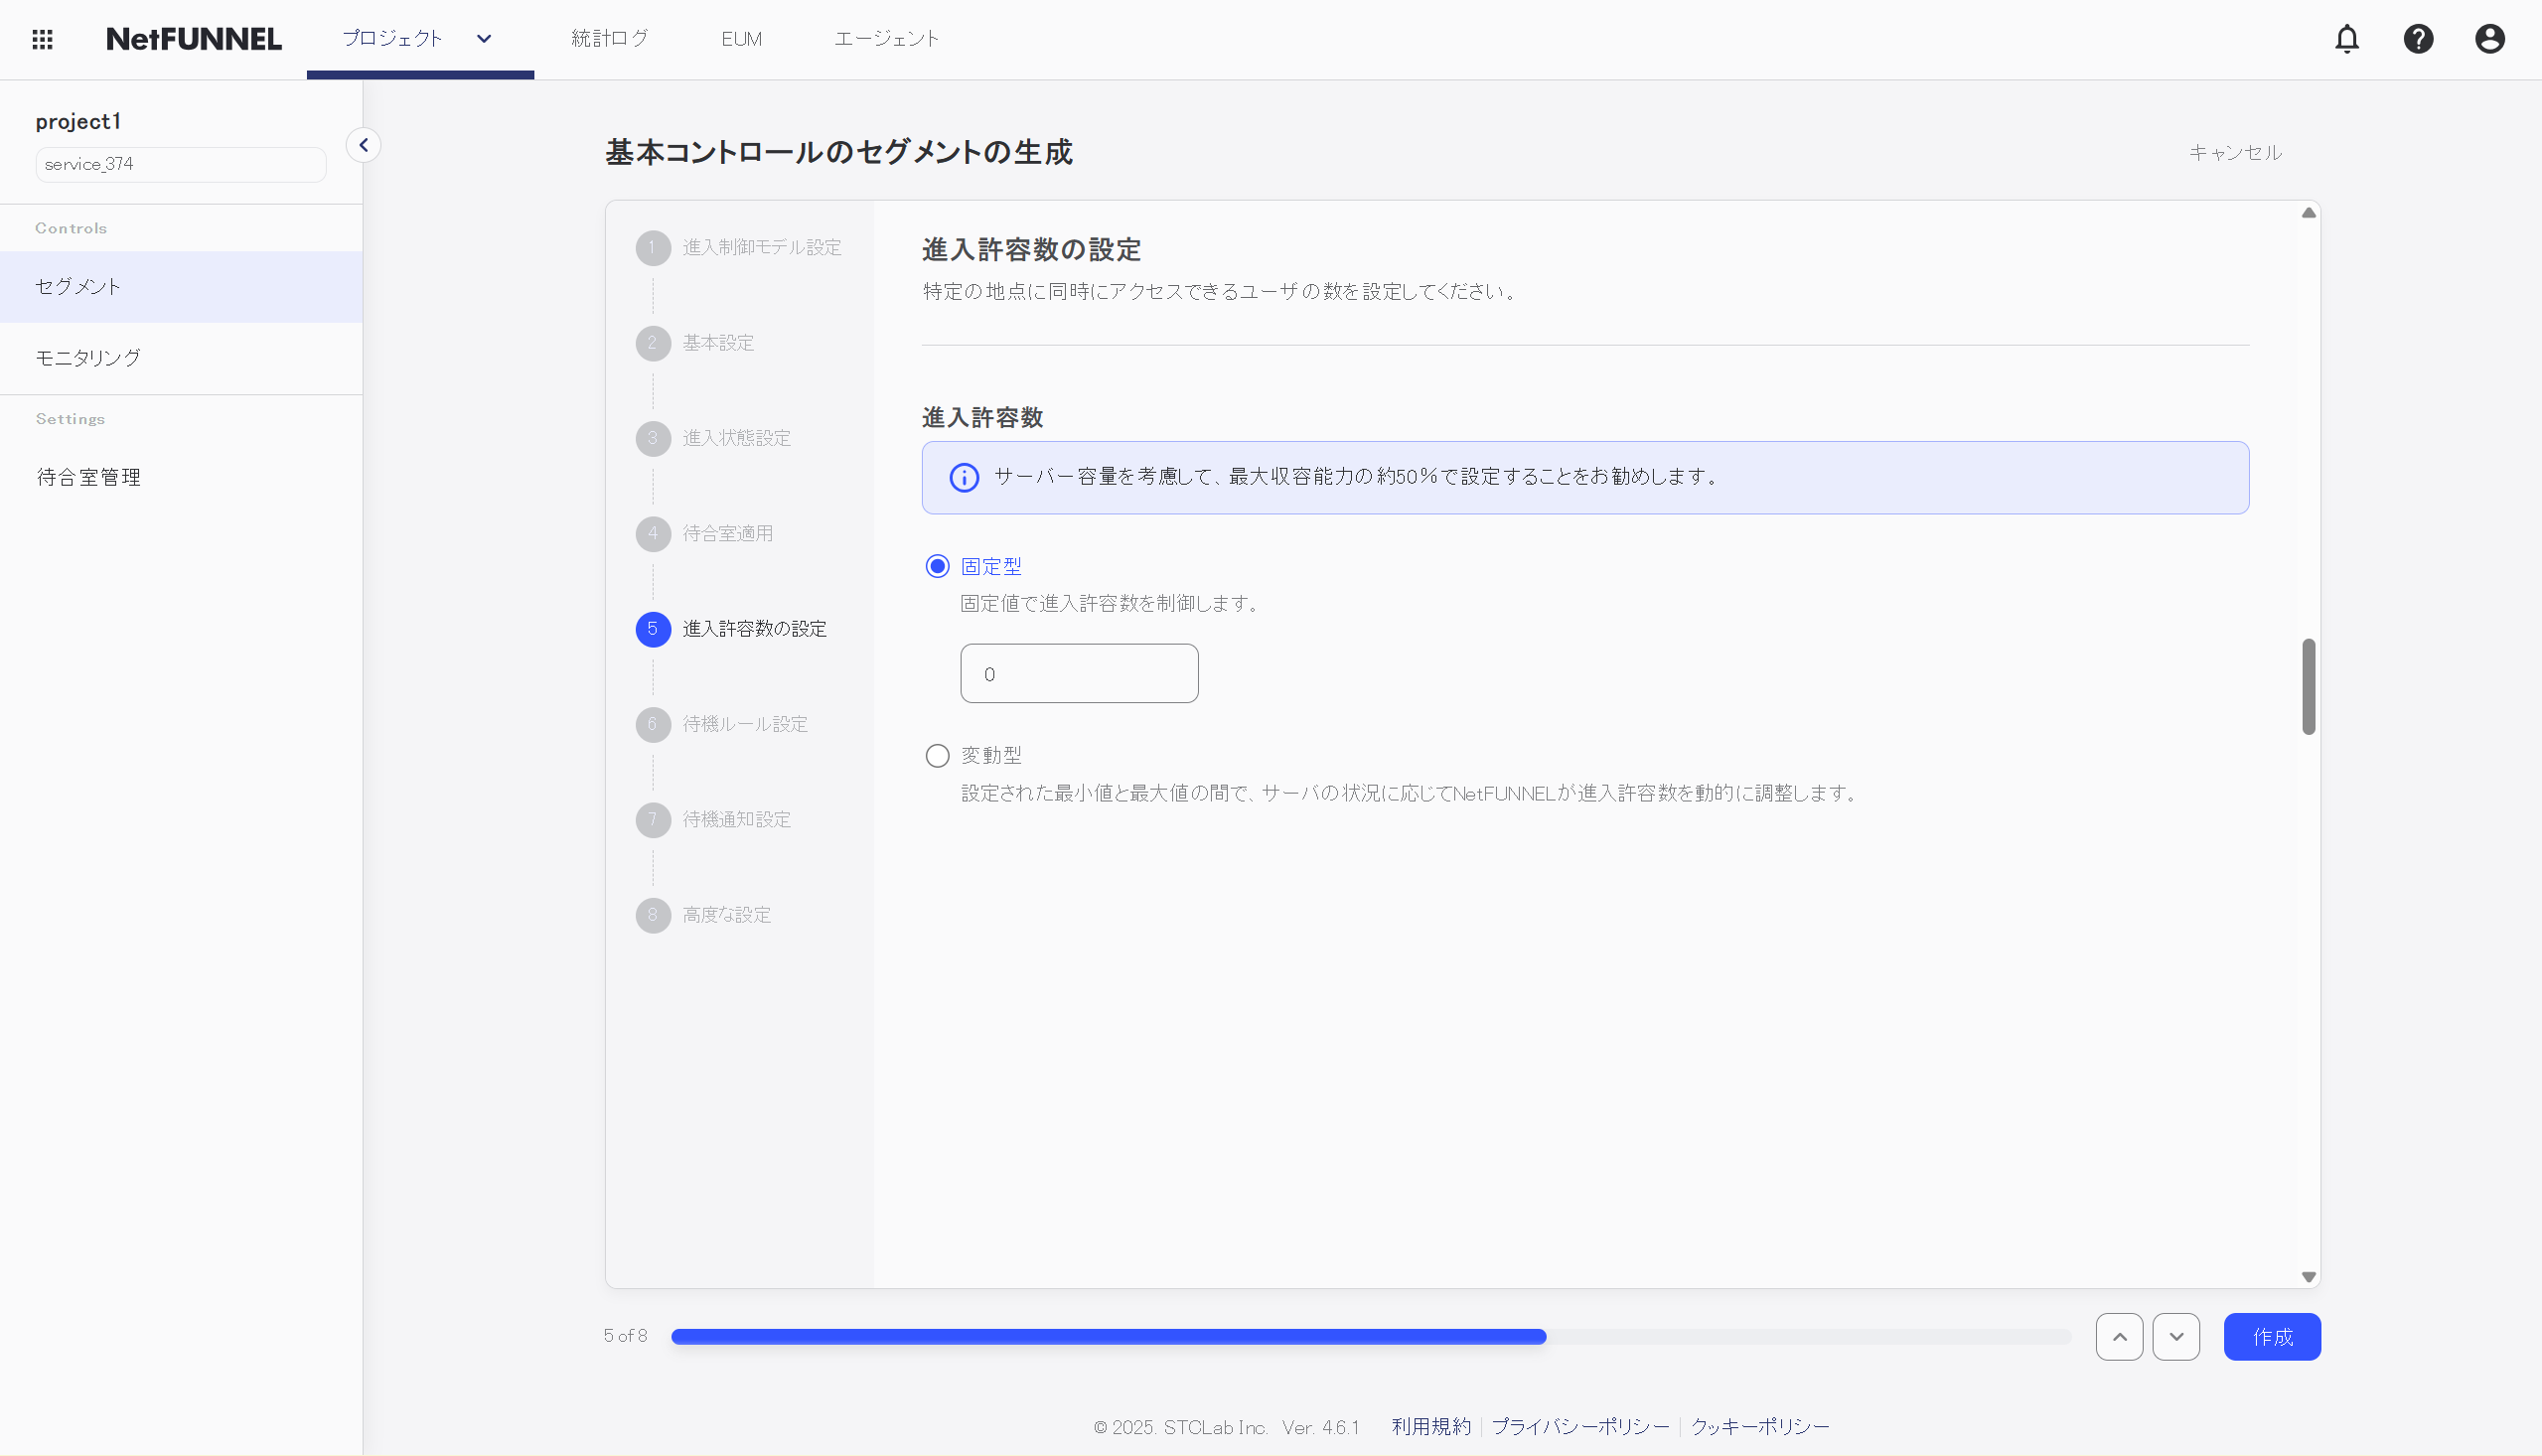
Task: Click the panel scroll-down arrow
Action: pos(2308,1275)
